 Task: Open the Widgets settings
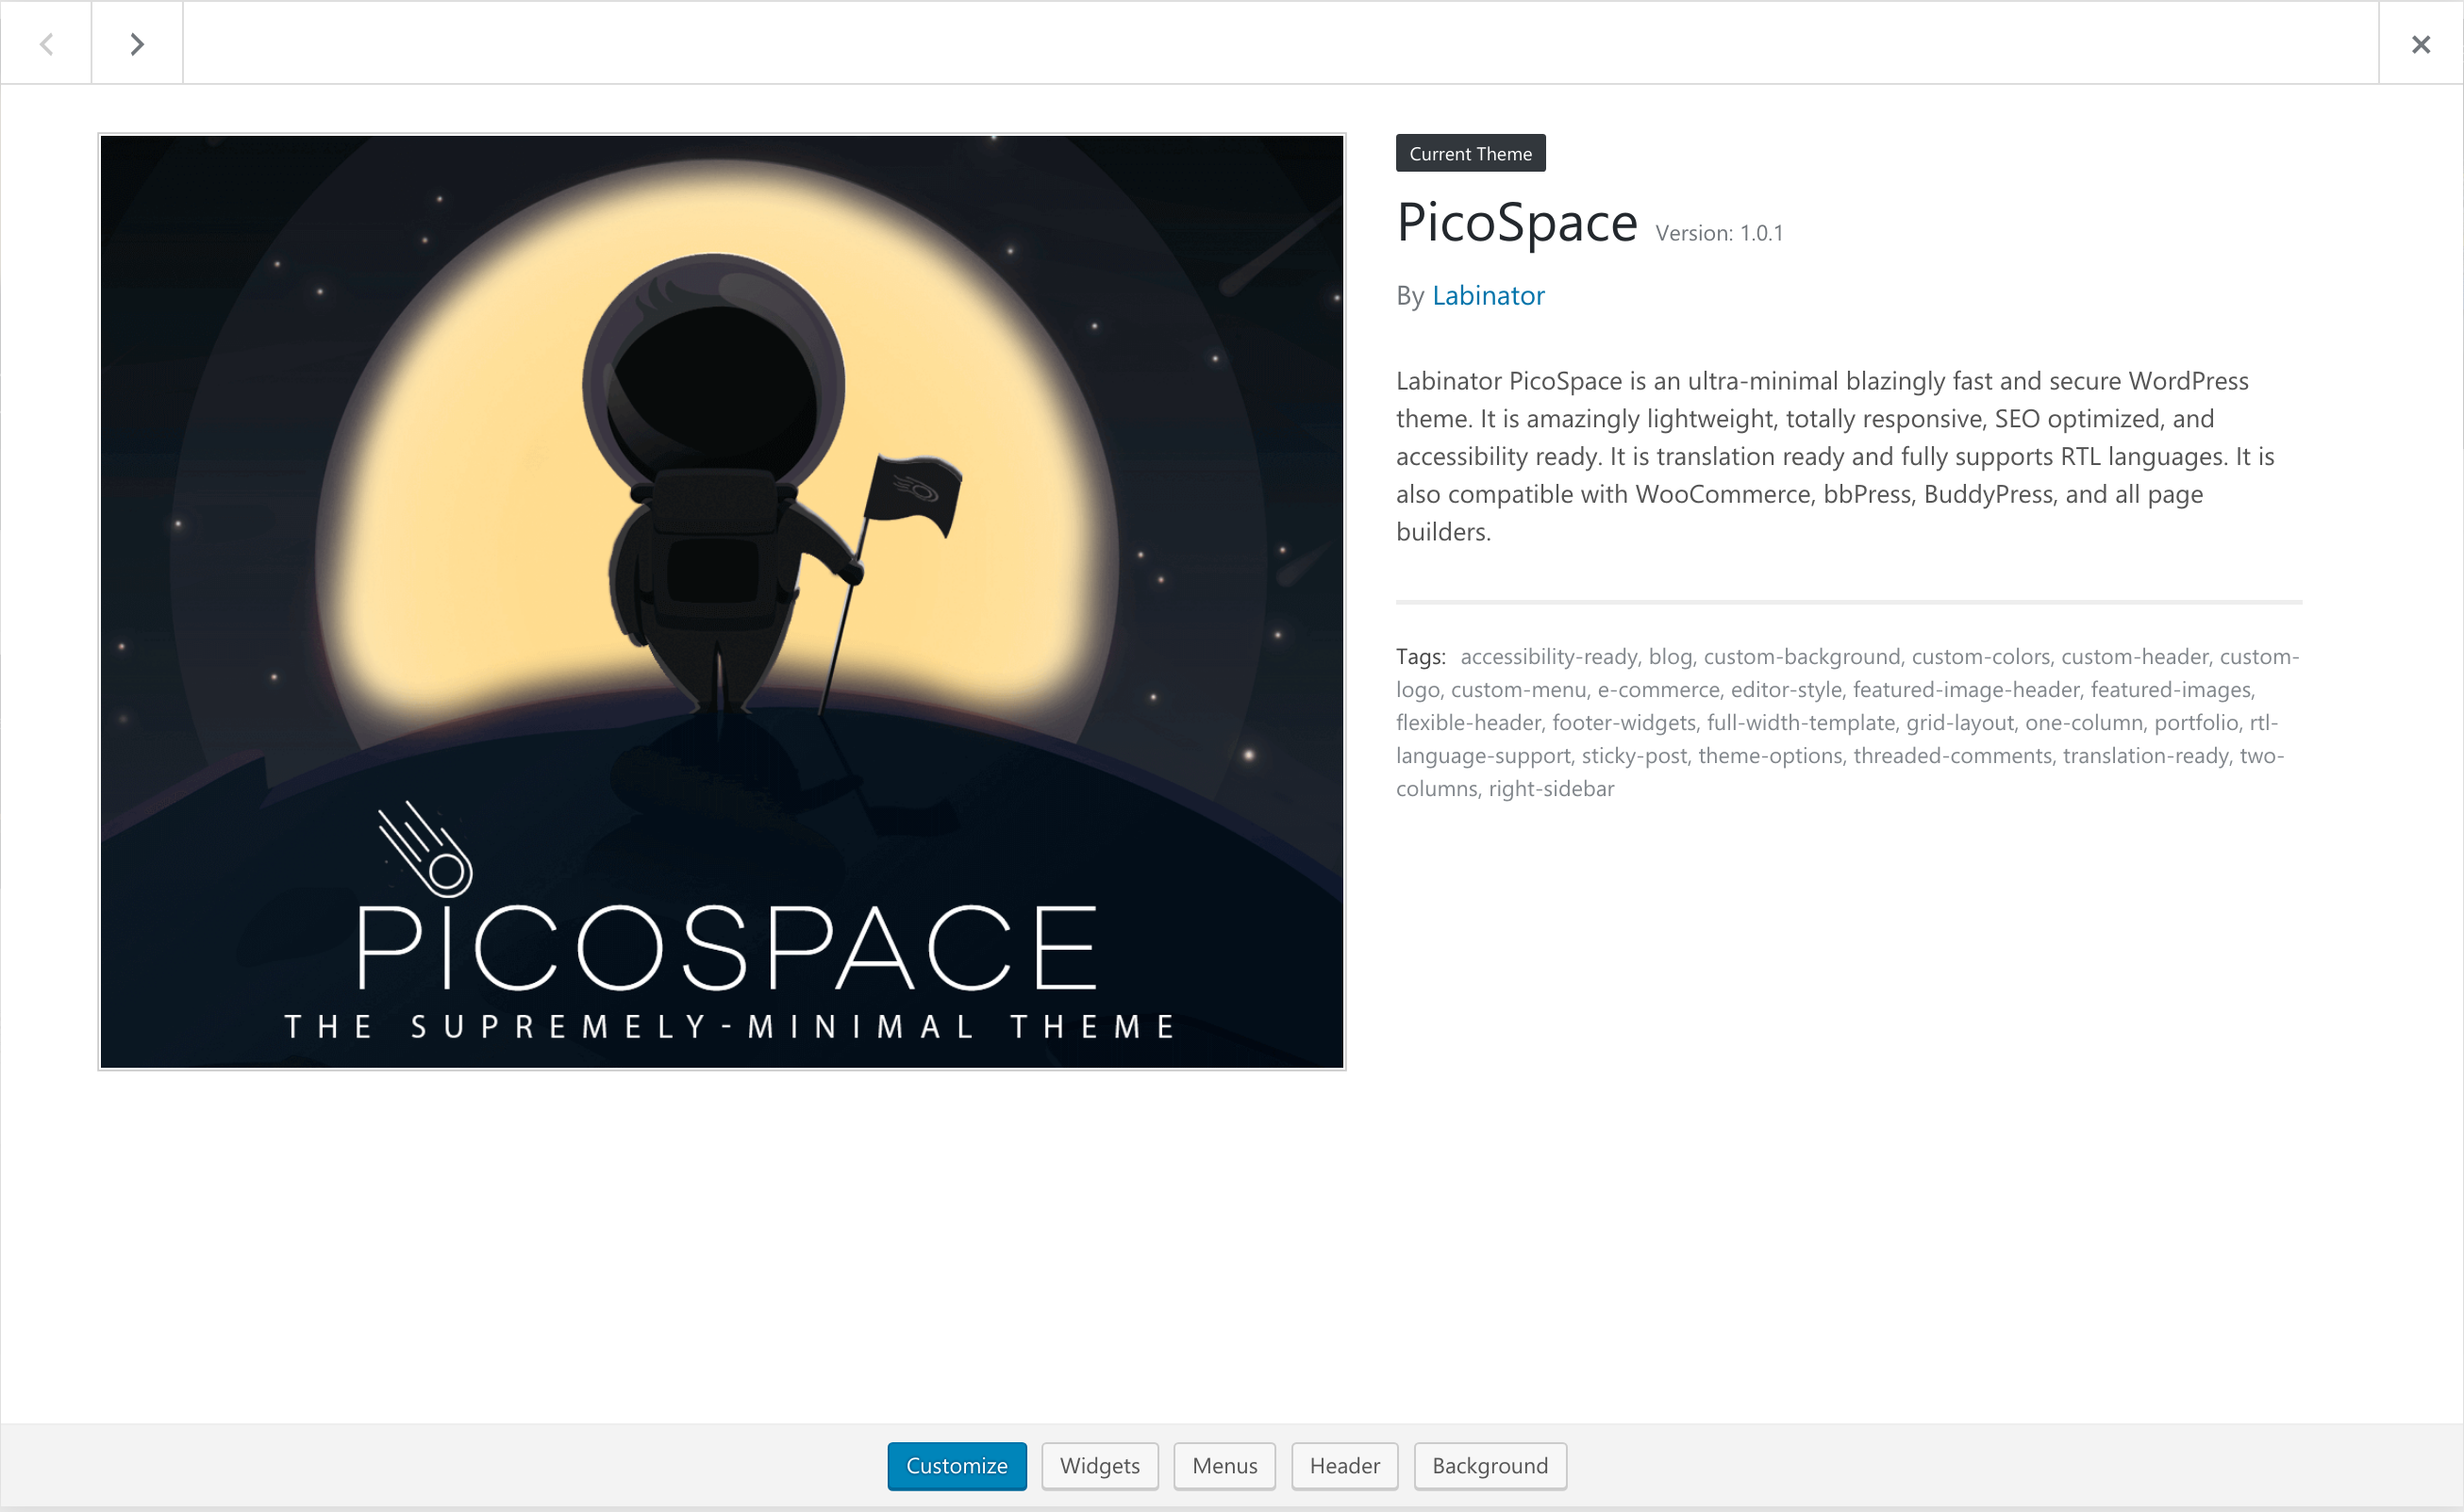[1100, 1465]
